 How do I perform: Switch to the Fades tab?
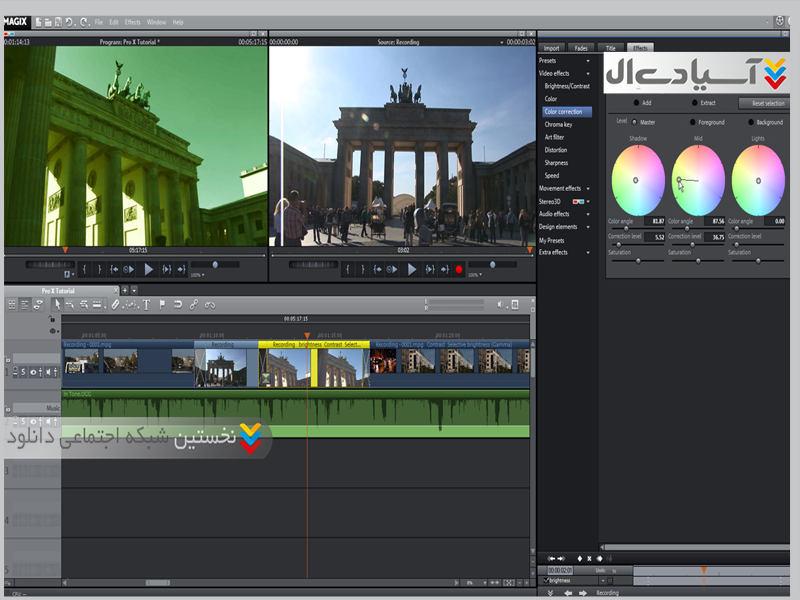tap(581, 48)
